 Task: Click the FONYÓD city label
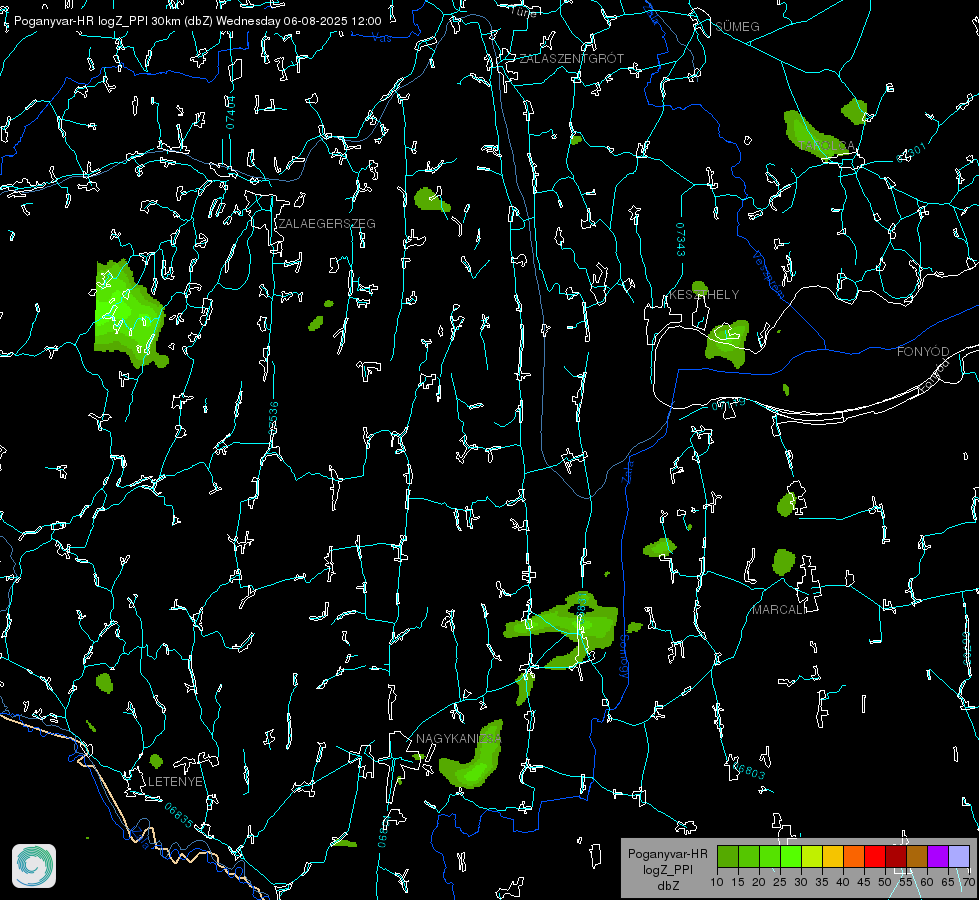[923, 352]
